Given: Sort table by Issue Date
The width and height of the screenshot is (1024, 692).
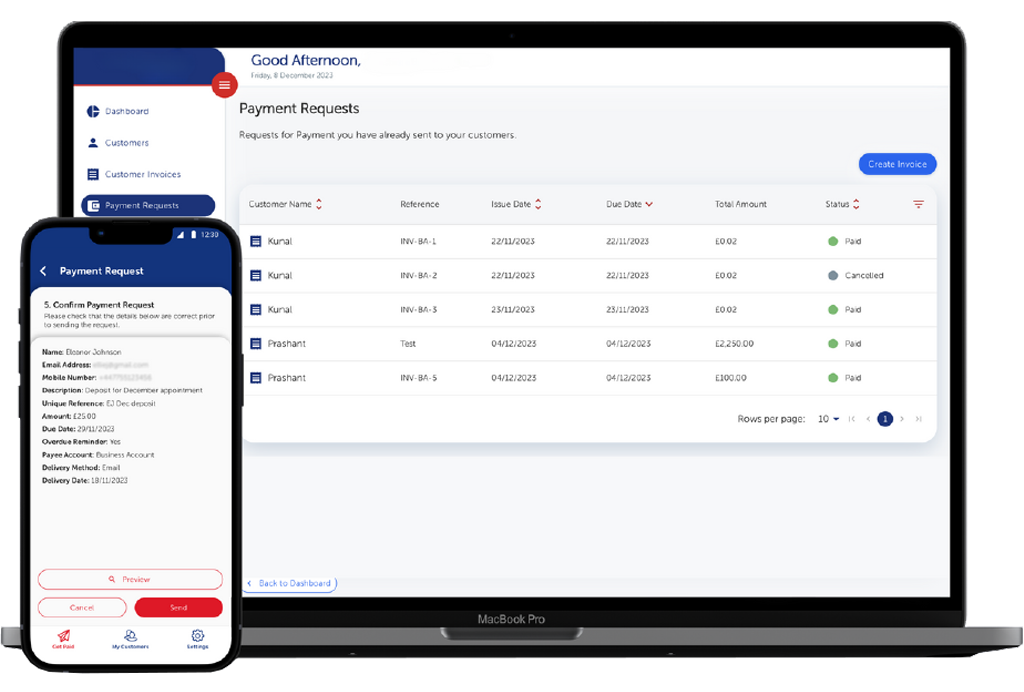Looking at the screenshot, I should 538,205.
